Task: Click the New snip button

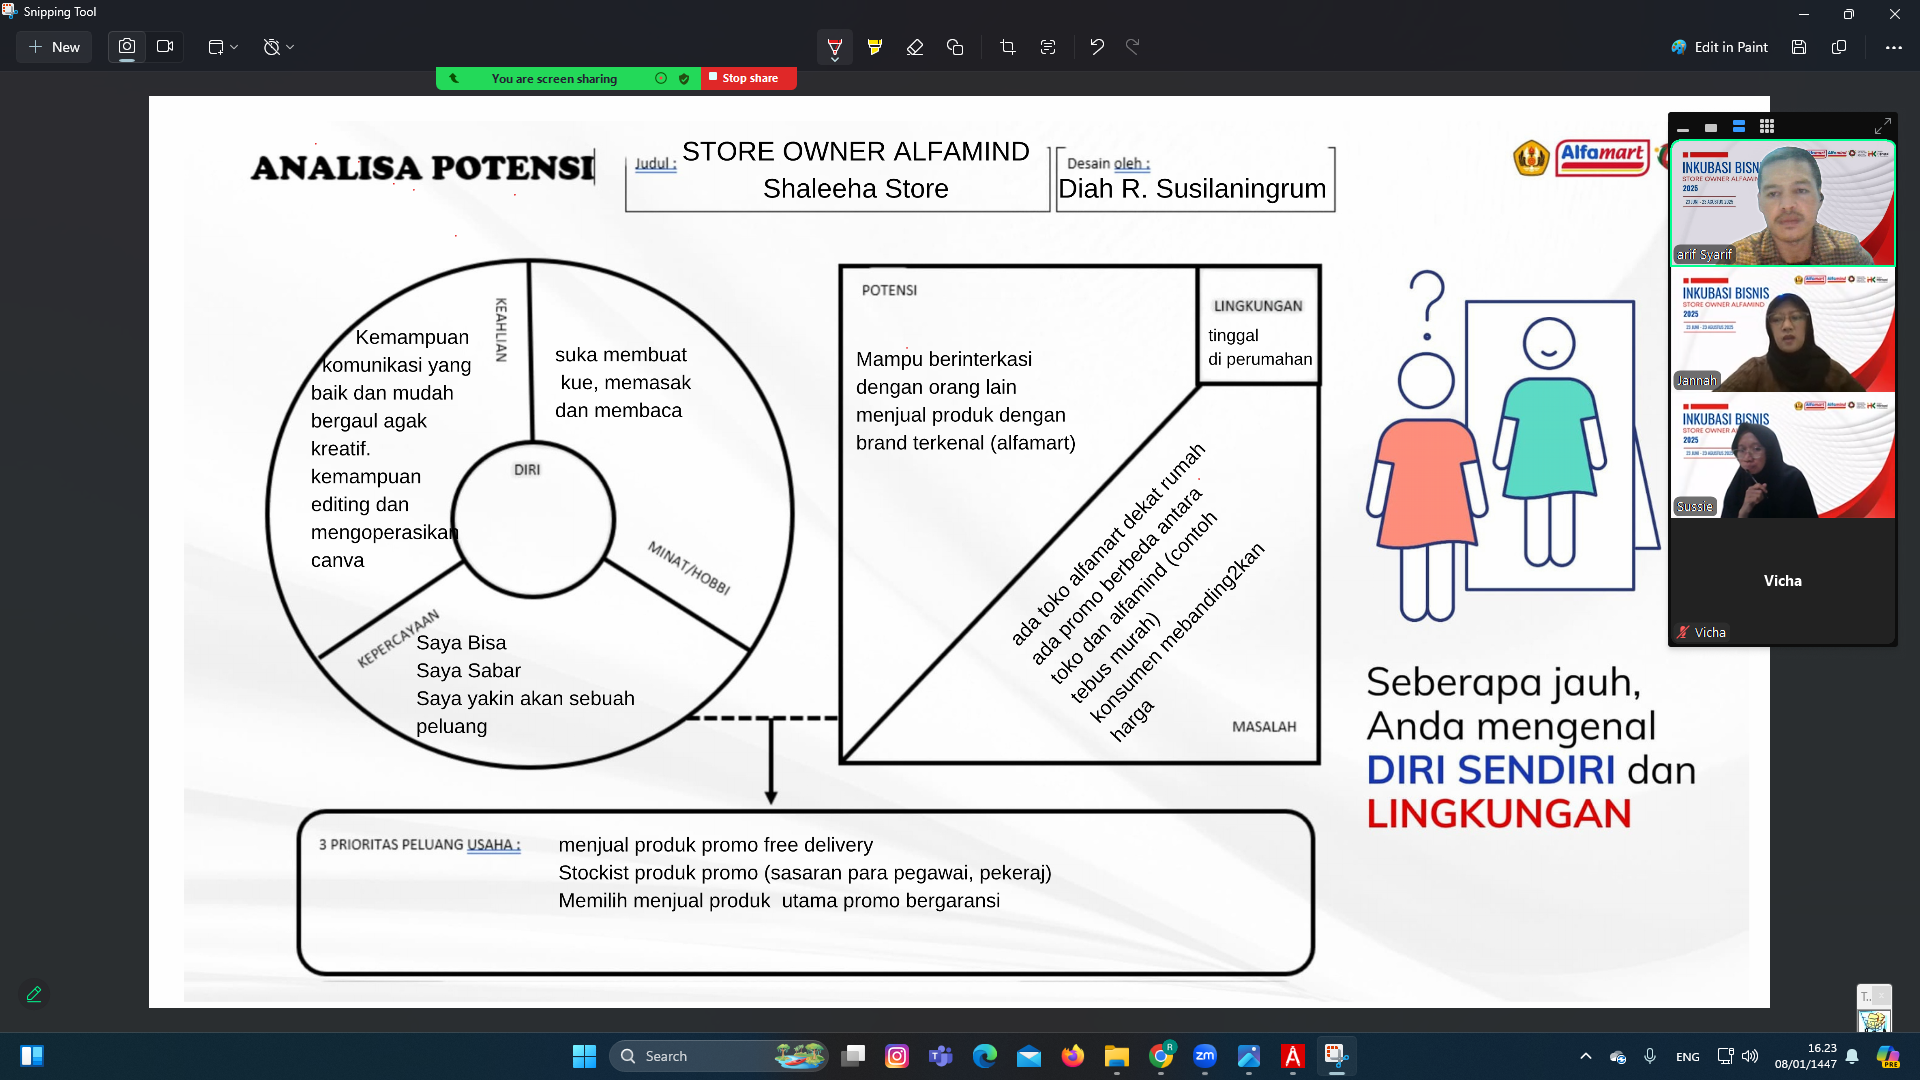Action: 54,47
